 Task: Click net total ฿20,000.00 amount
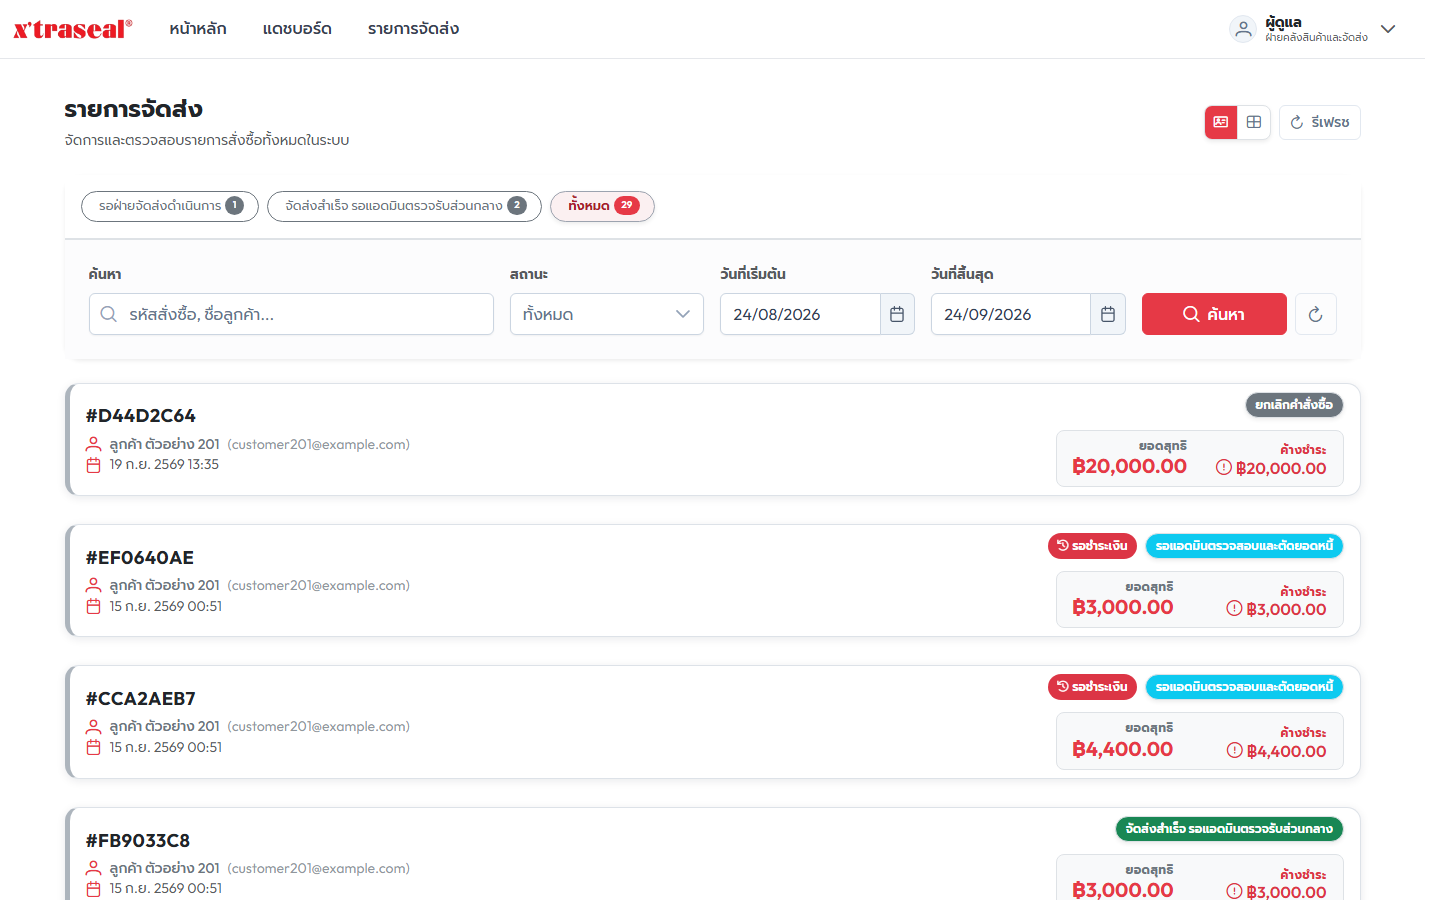click(x=1129, y=466)
